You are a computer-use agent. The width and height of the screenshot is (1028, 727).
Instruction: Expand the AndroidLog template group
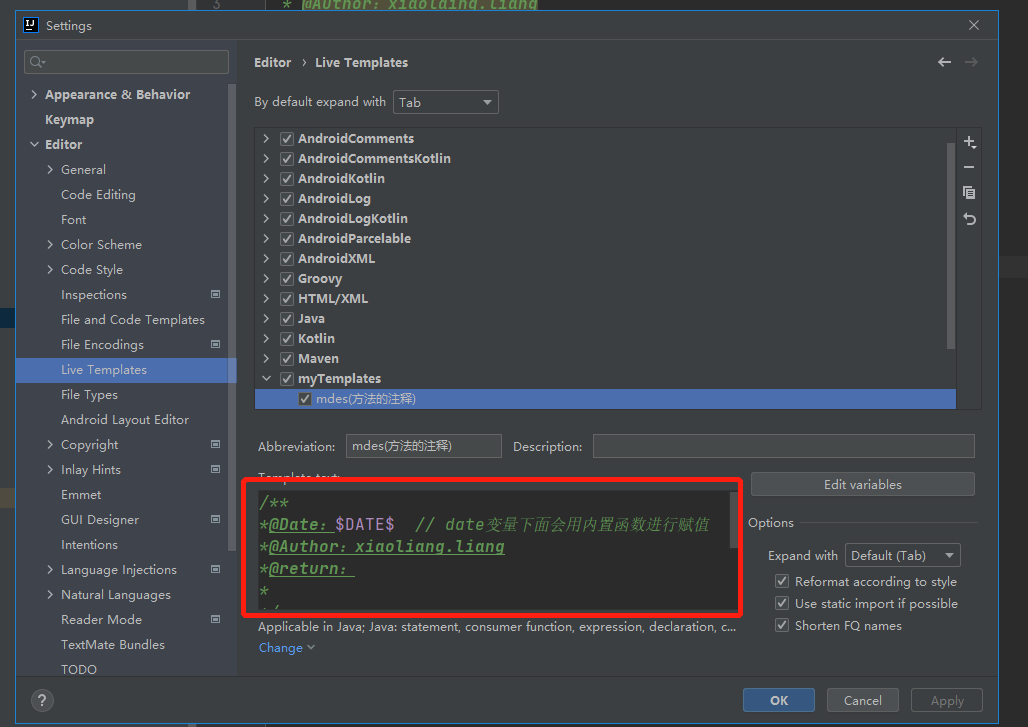(x=266, y=199)
